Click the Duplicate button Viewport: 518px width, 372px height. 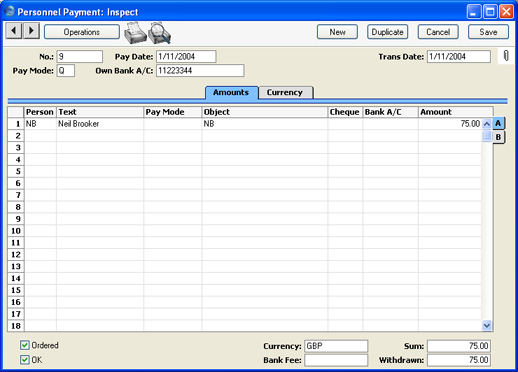click(x=388, y=32)
